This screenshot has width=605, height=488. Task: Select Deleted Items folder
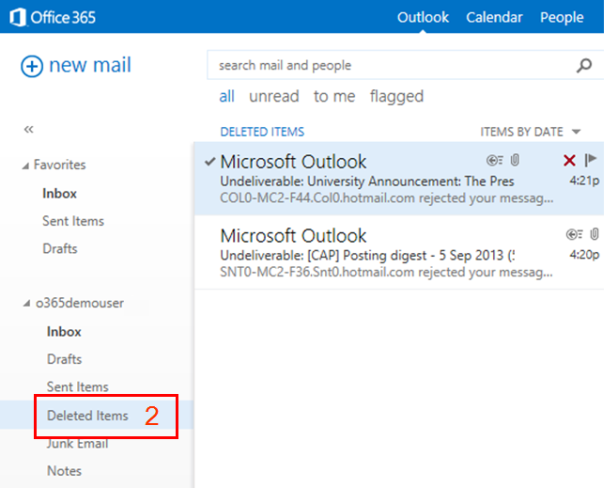pos(87,415)
